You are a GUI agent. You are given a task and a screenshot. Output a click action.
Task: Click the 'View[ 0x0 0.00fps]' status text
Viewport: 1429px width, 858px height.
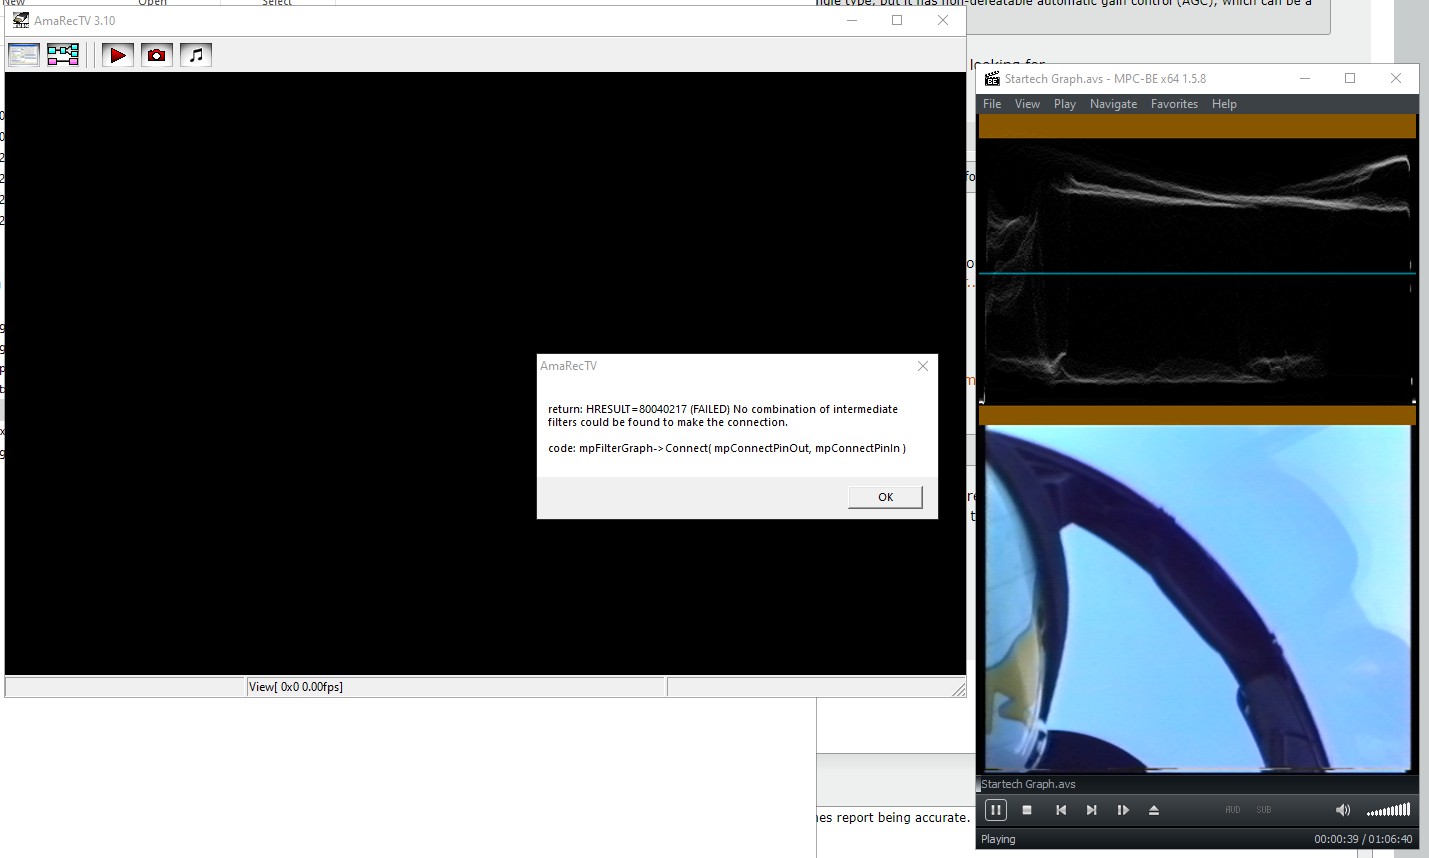coord(296,687)
